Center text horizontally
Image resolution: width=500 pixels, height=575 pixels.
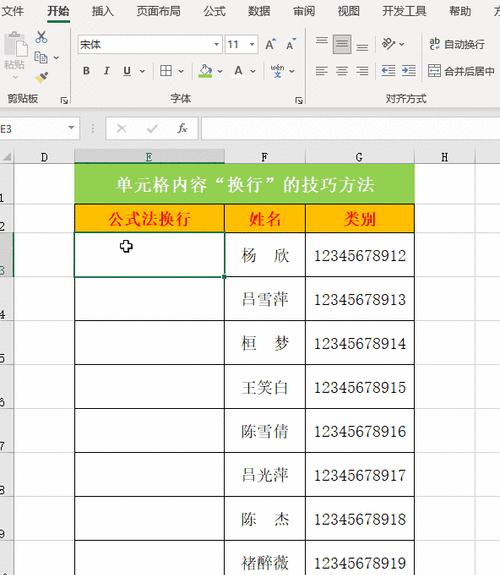click(342, 70)
